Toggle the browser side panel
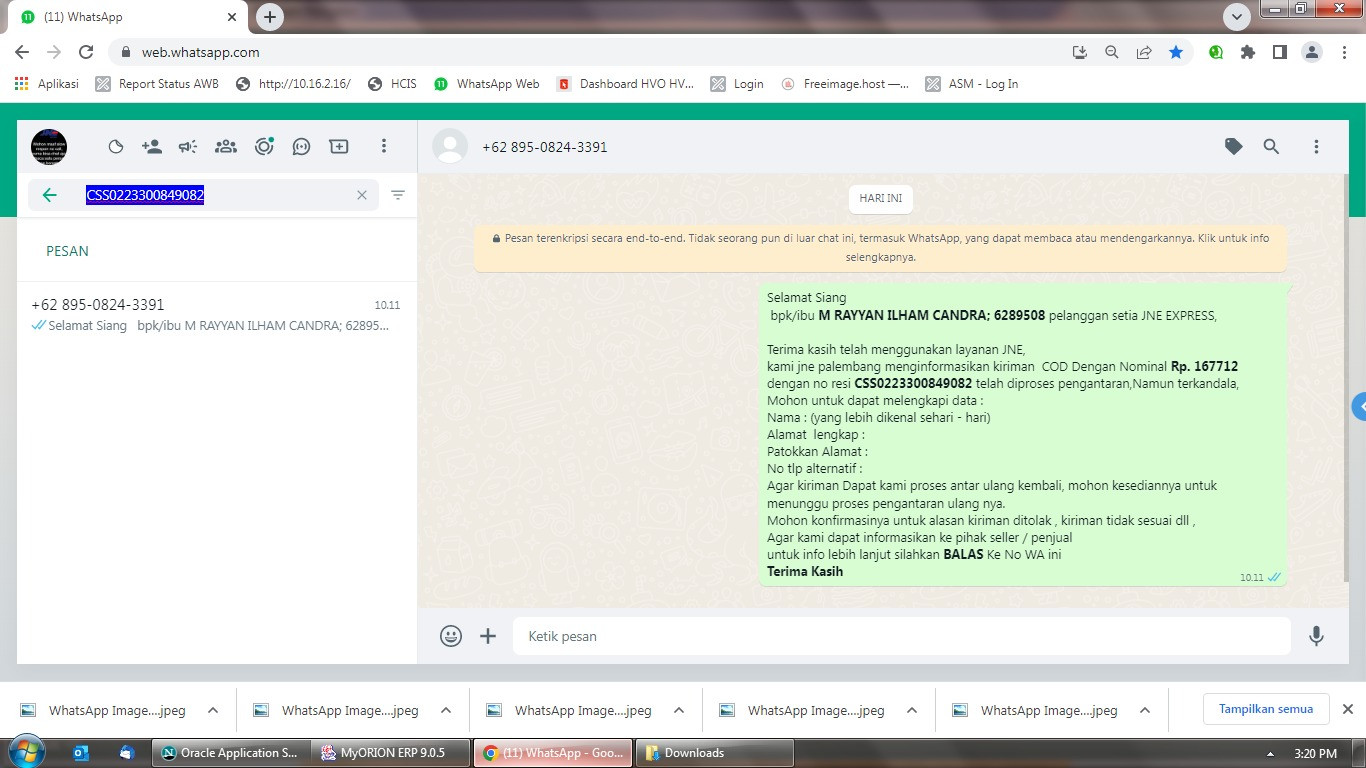1366x768 pixels. click(x=1280, y=52)
